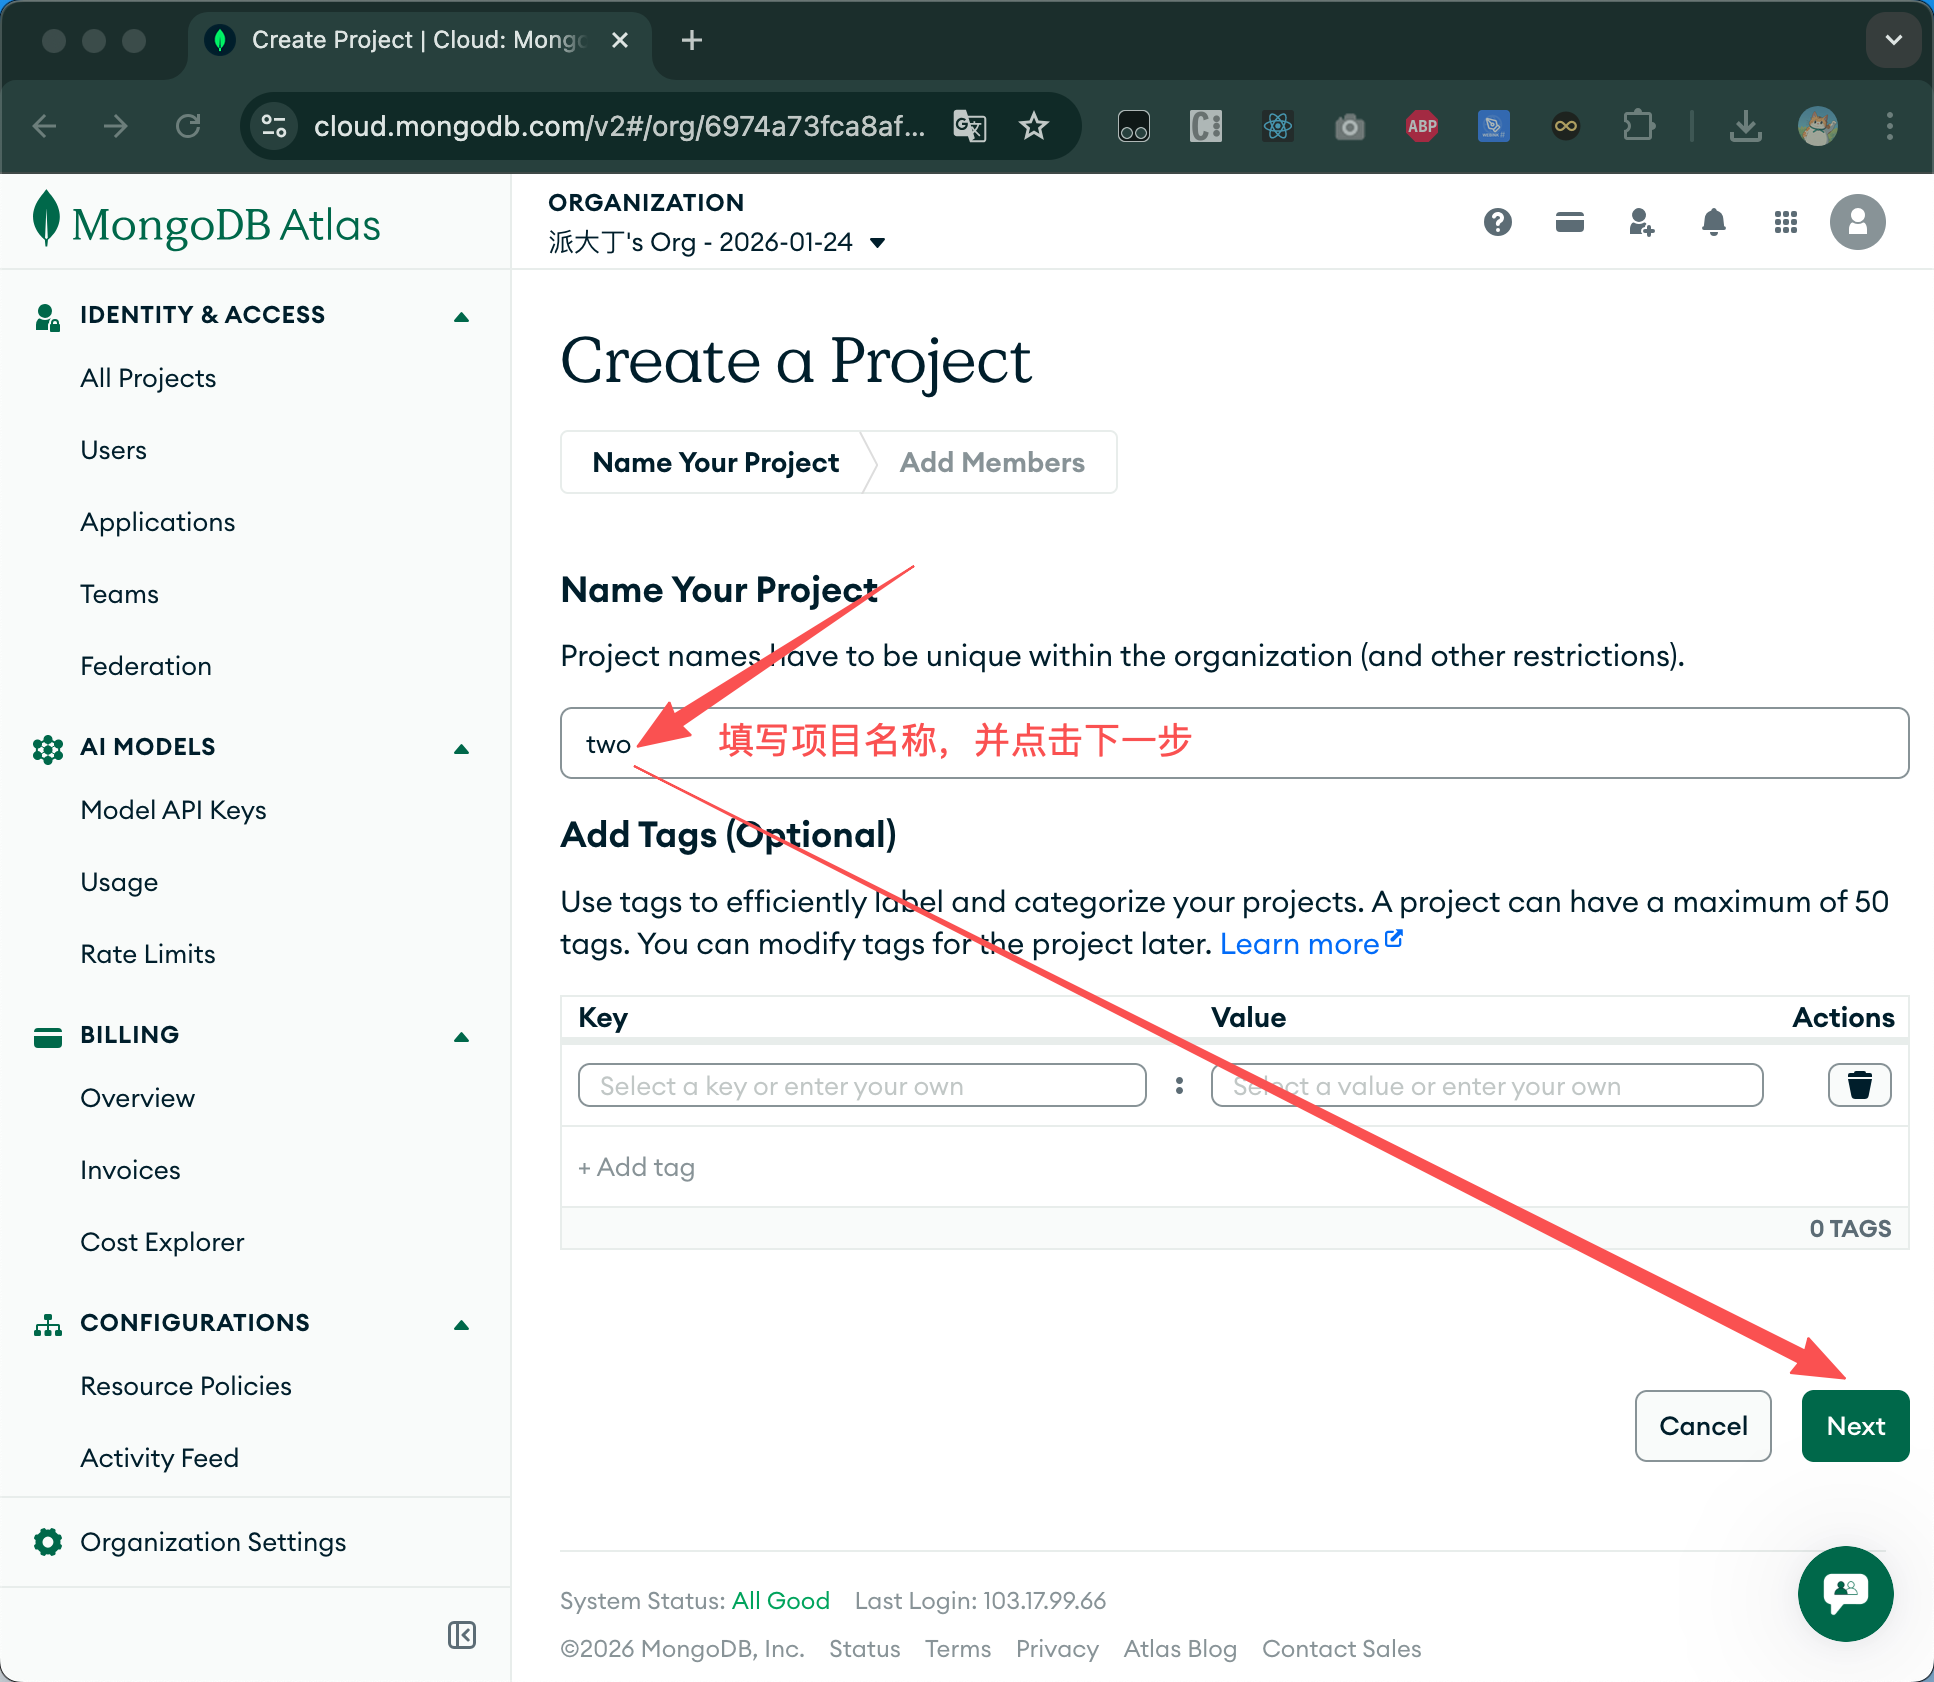The width and height of the screenshot is (1934, 1682).
Task: Open the apps grid icon
Action: (x=1785, y=222)
